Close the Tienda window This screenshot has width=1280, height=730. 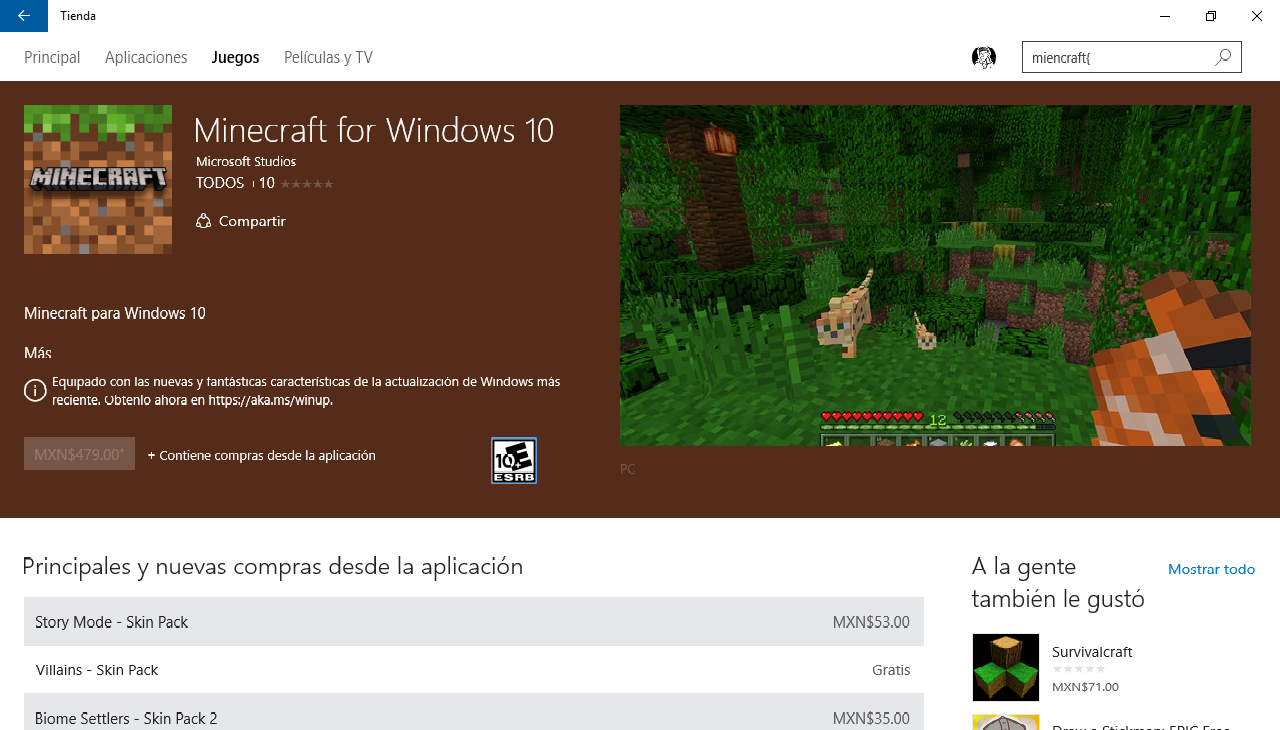[x=1257, y=16]
